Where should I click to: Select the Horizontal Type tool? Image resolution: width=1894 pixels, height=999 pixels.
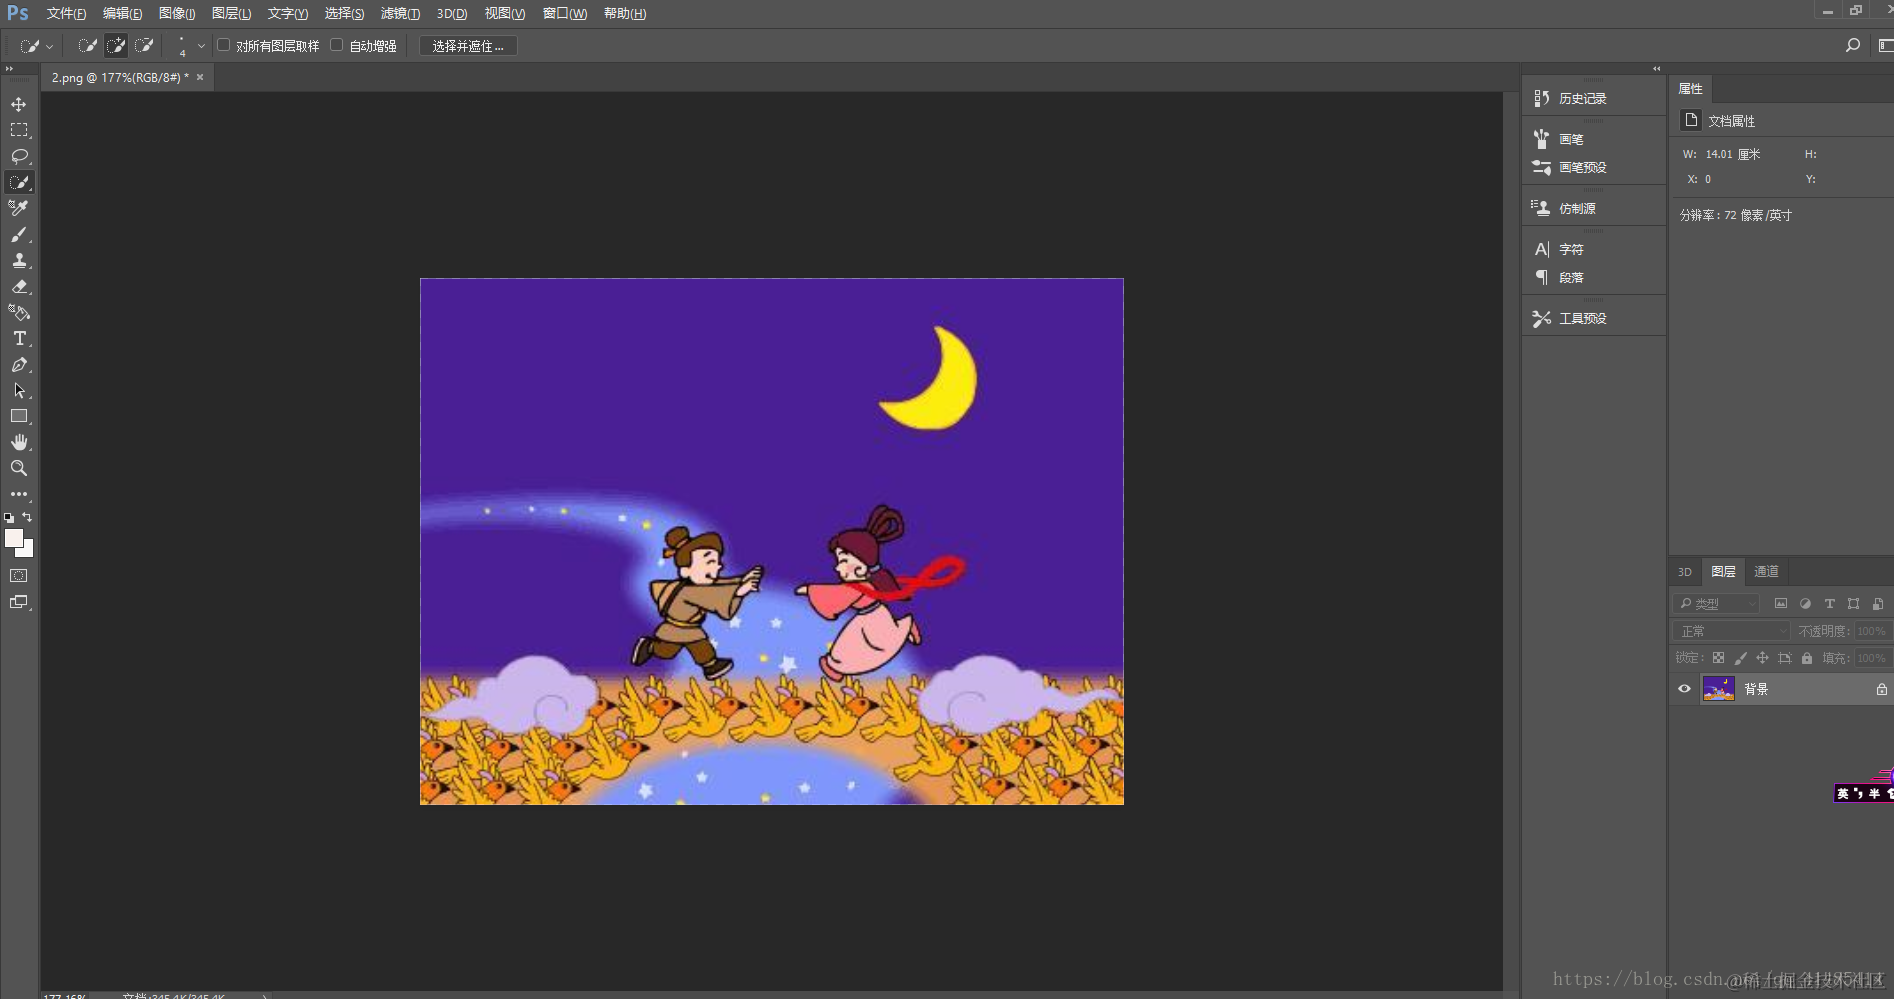click(19, 338)
